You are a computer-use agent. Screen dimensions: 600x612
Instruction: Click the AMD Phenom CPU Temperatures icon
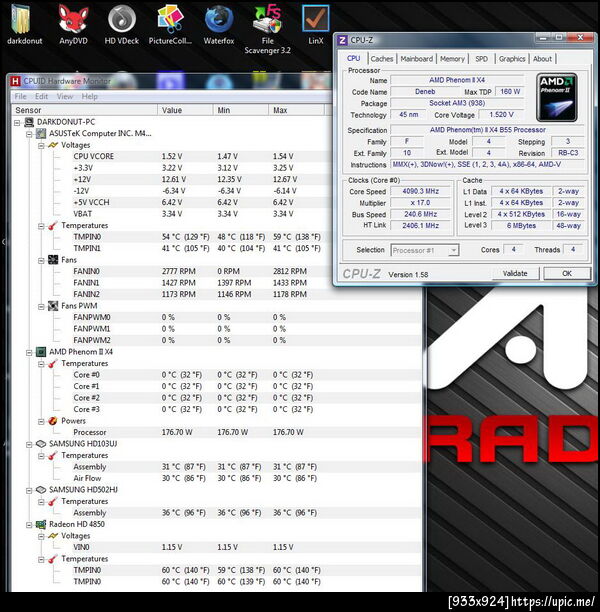[53, 363]
